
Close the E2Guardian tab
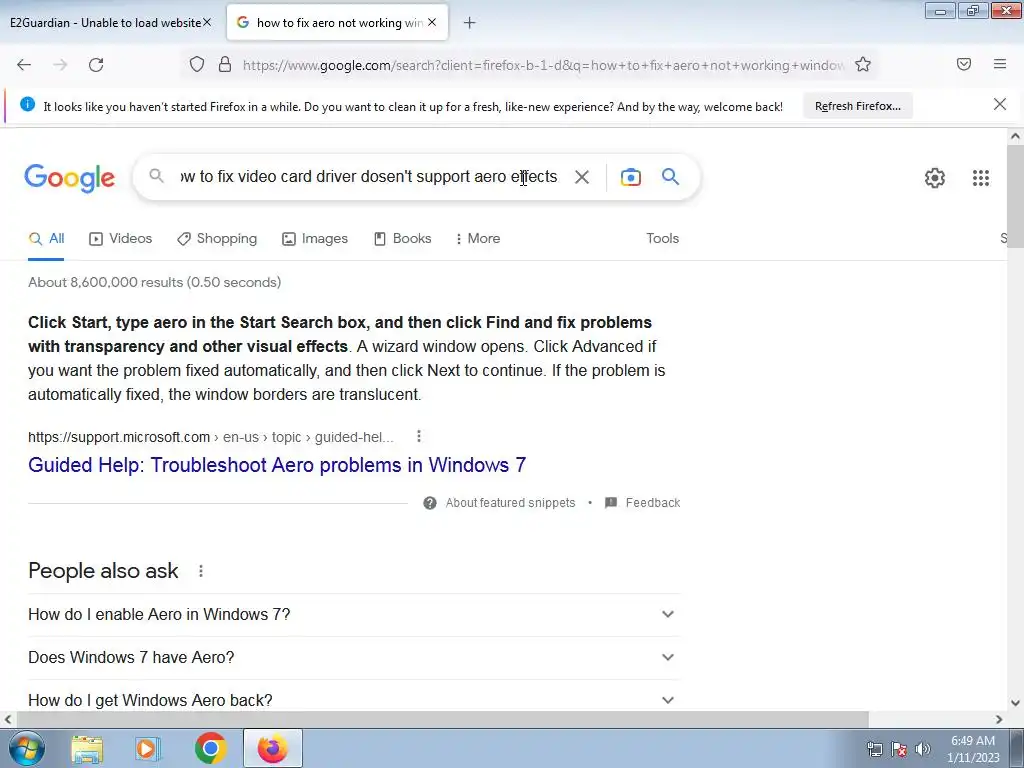tap(207, 22)
